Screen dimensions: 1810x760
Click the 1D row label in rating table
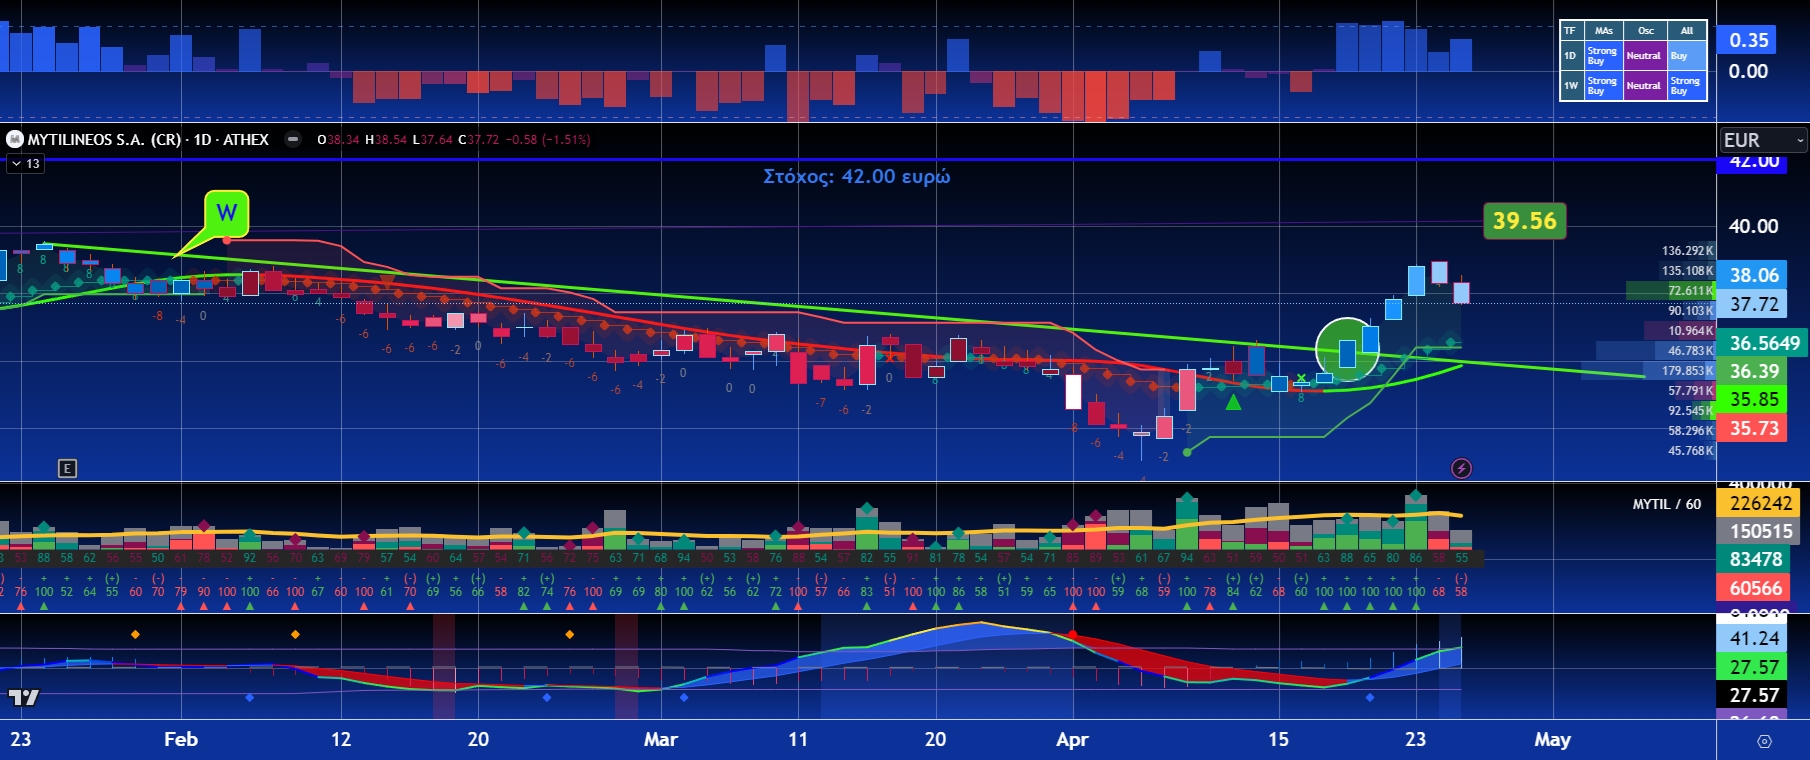point(1571,56)
